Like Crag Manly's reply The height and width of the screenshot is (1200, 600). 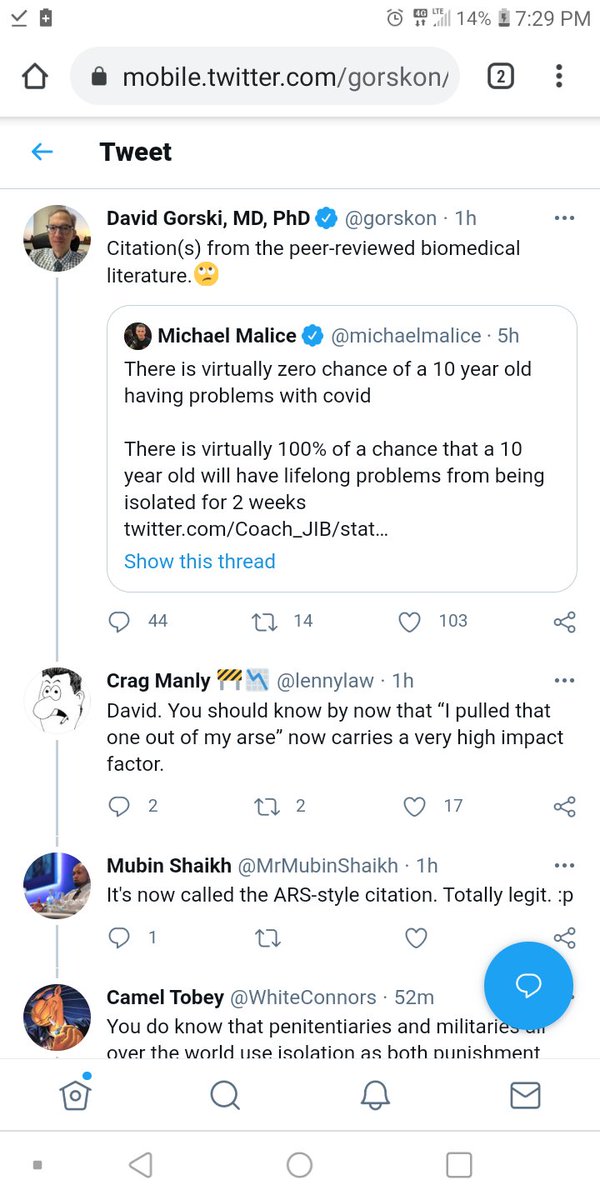point(415,806)
